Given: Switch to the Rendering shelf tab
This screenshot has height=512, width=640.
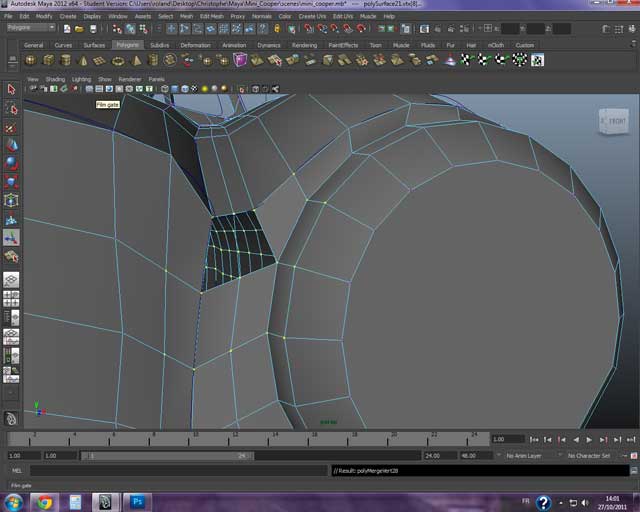Looking at the screenshot, I should click(304, 45).
